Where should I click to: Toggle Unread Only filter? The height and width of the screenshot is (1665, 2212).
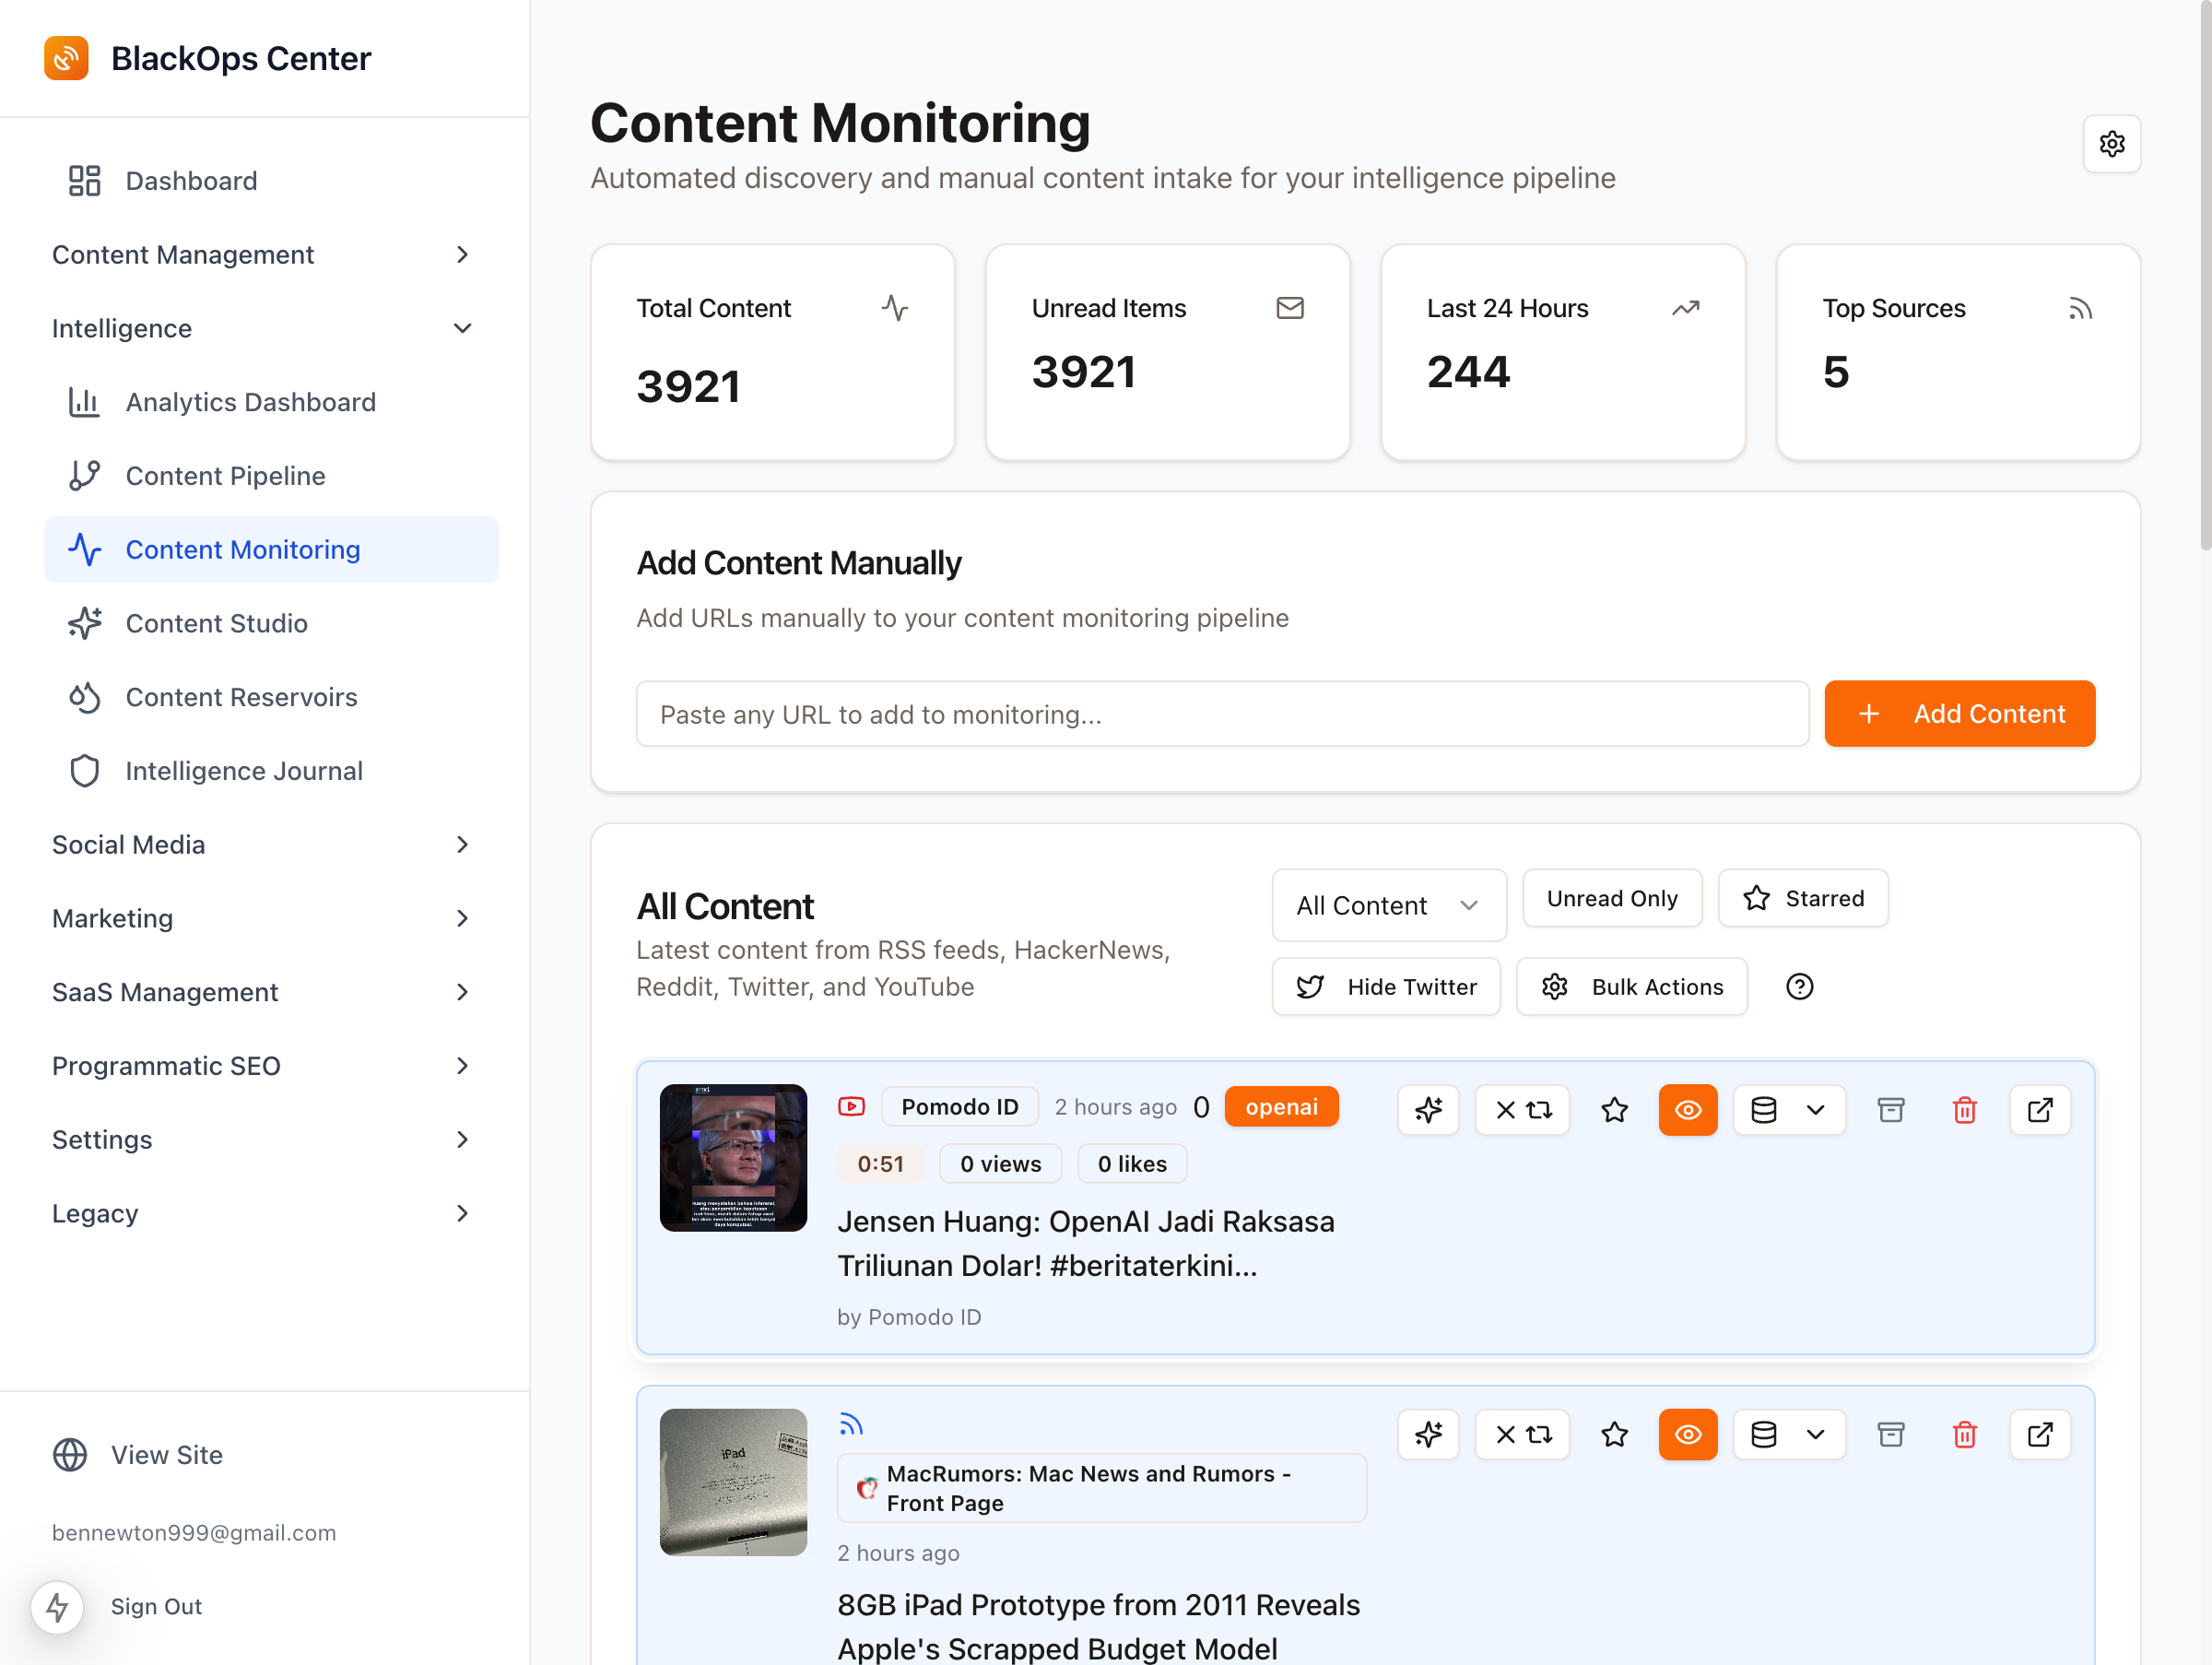pyautogui.click(x=1611, y=898)
